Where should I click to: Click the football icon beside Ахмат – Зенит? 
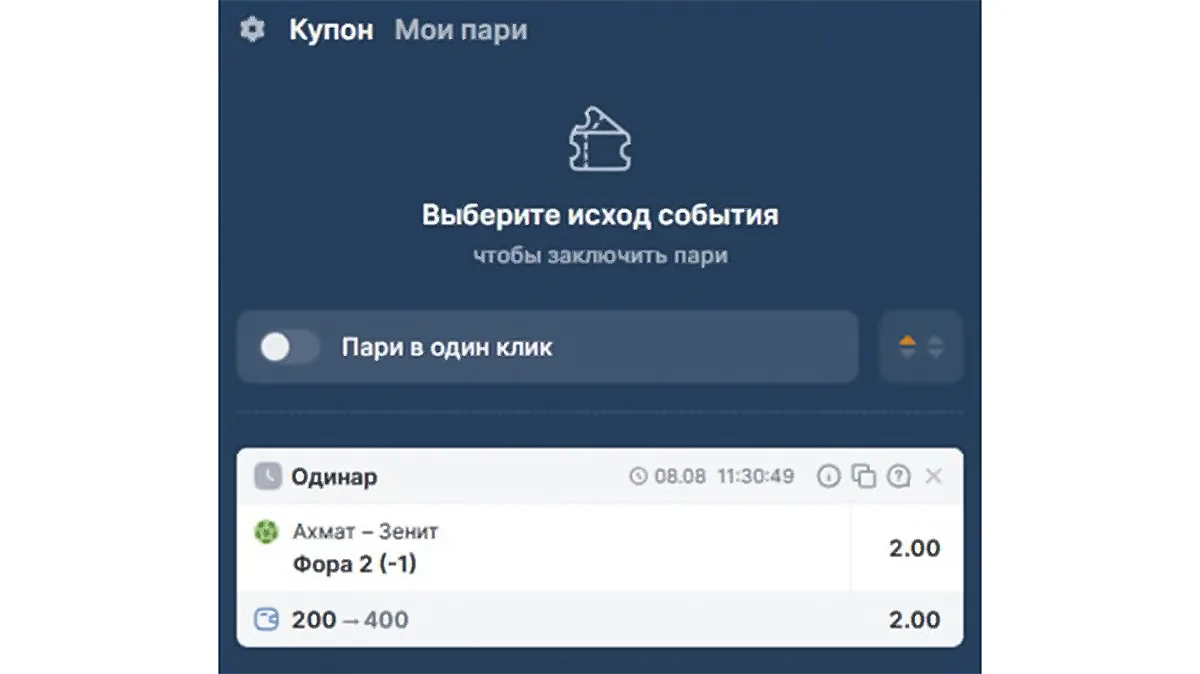[266, 532]
